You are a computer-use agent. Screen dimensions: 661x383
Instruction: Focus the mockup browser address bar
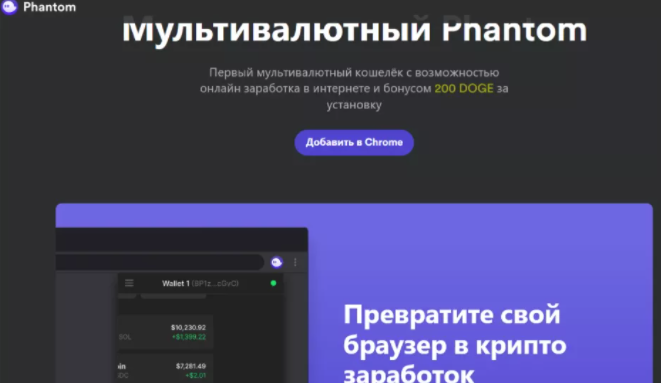pos(160,262)
